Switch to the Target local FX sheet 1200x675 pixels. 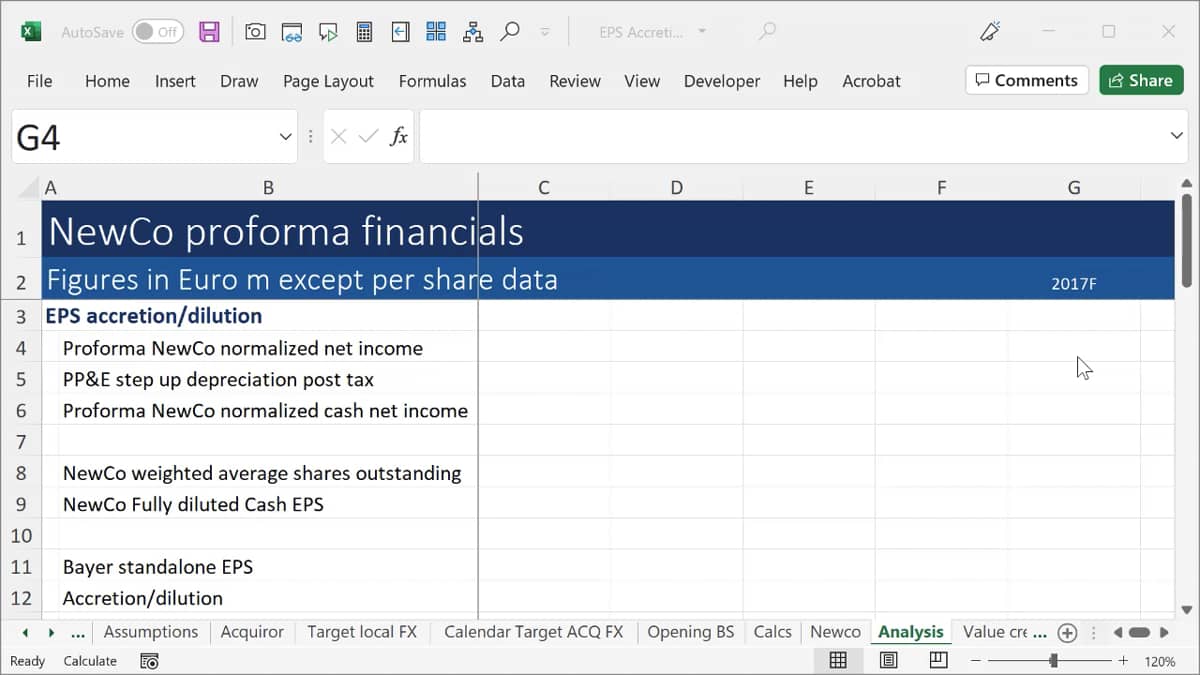click(362, 632)
